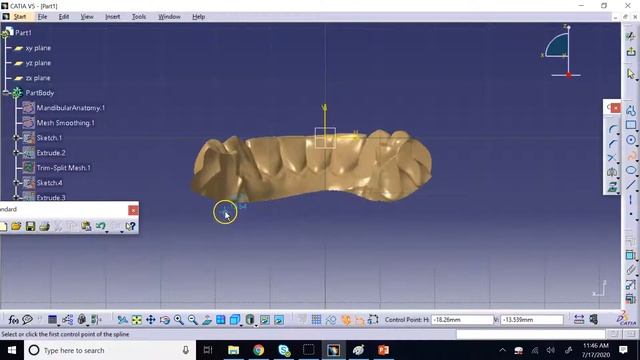Select Project 3D Elements in floating toolbar
Screen dimensions: 640x360
[x=612, y=187]
